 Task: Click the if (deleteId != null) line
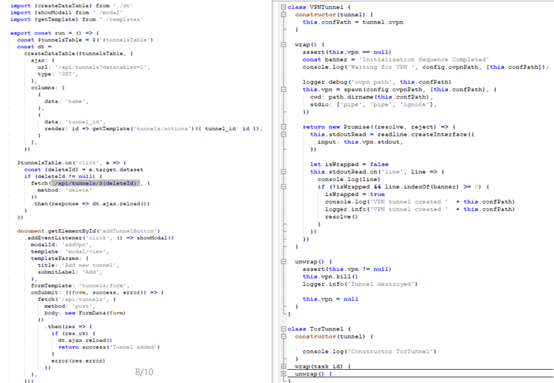[63, 176]
